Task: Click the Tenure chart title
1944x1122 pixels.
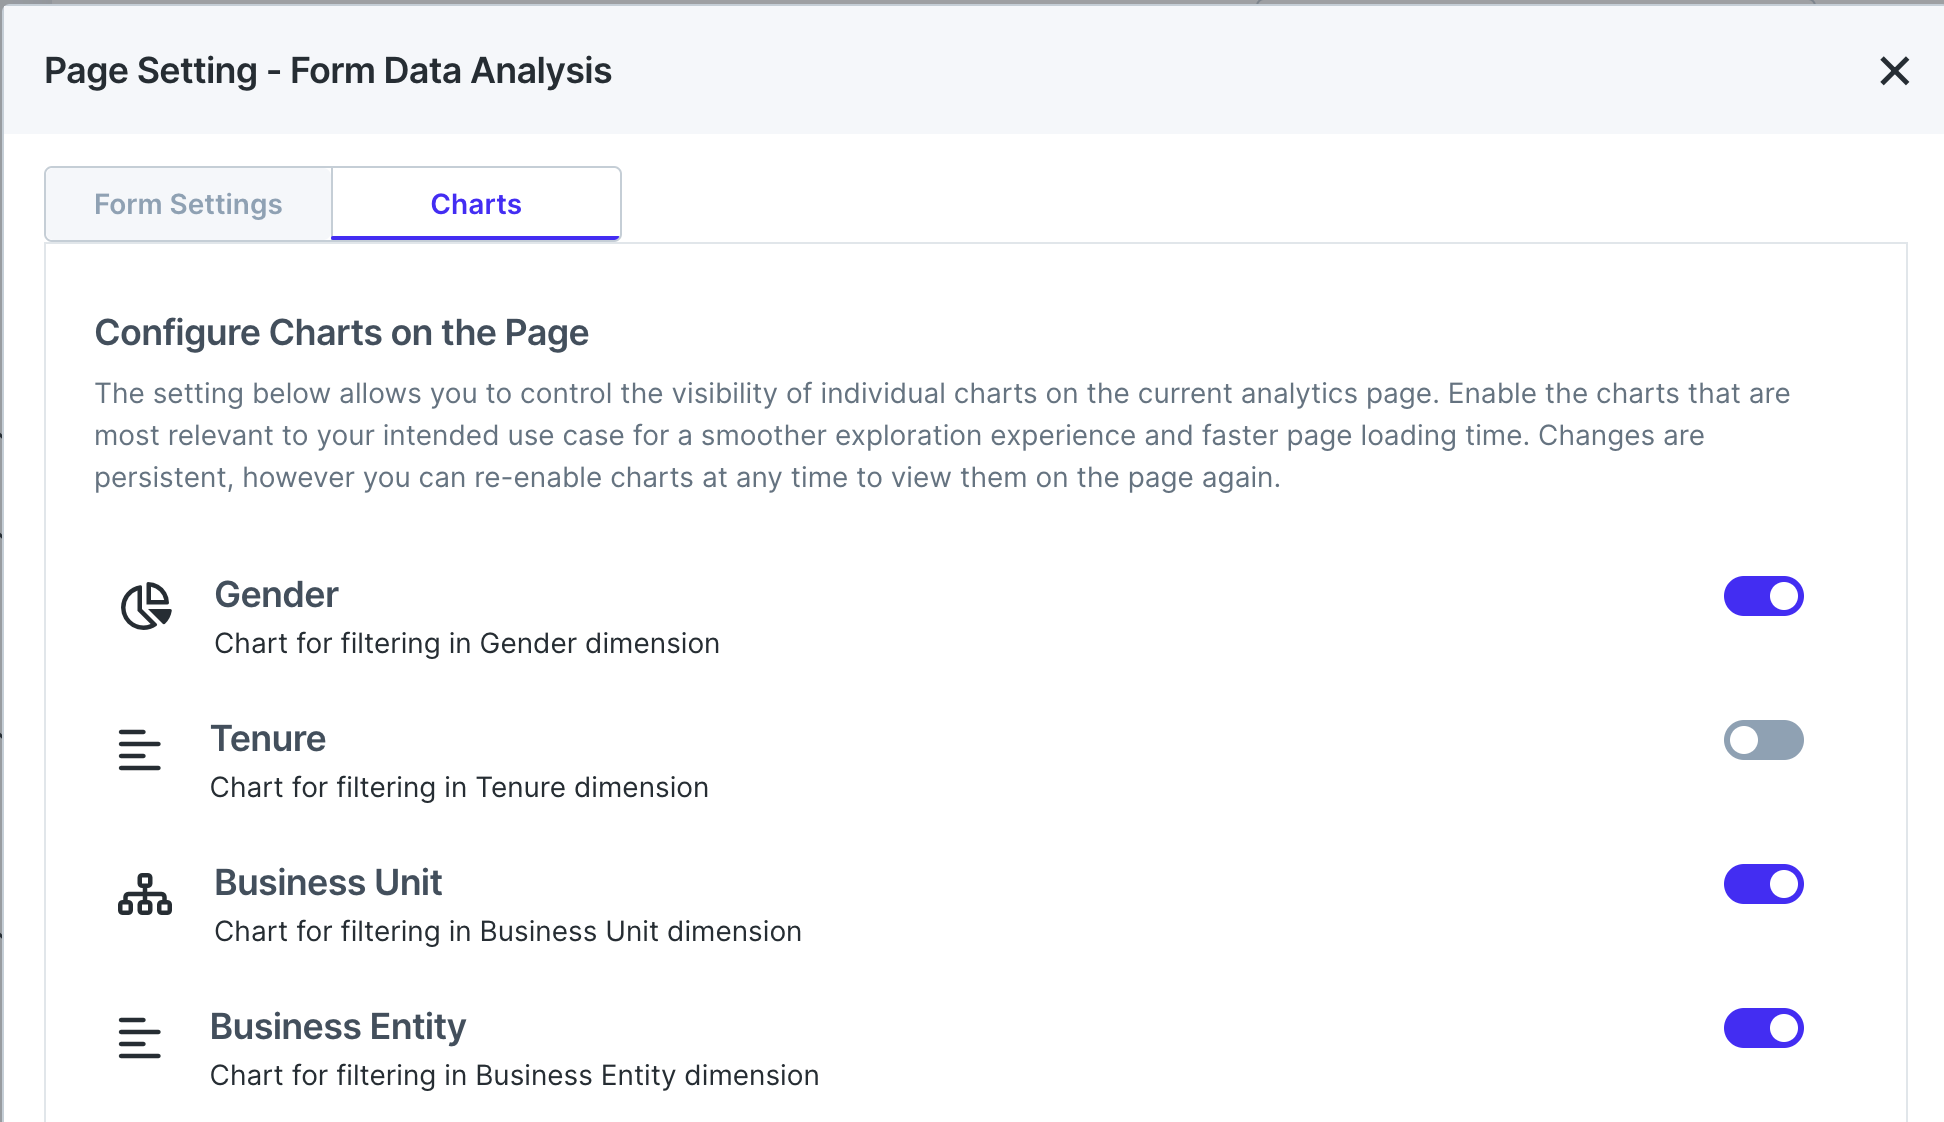Action: click(x=268, y=739)
